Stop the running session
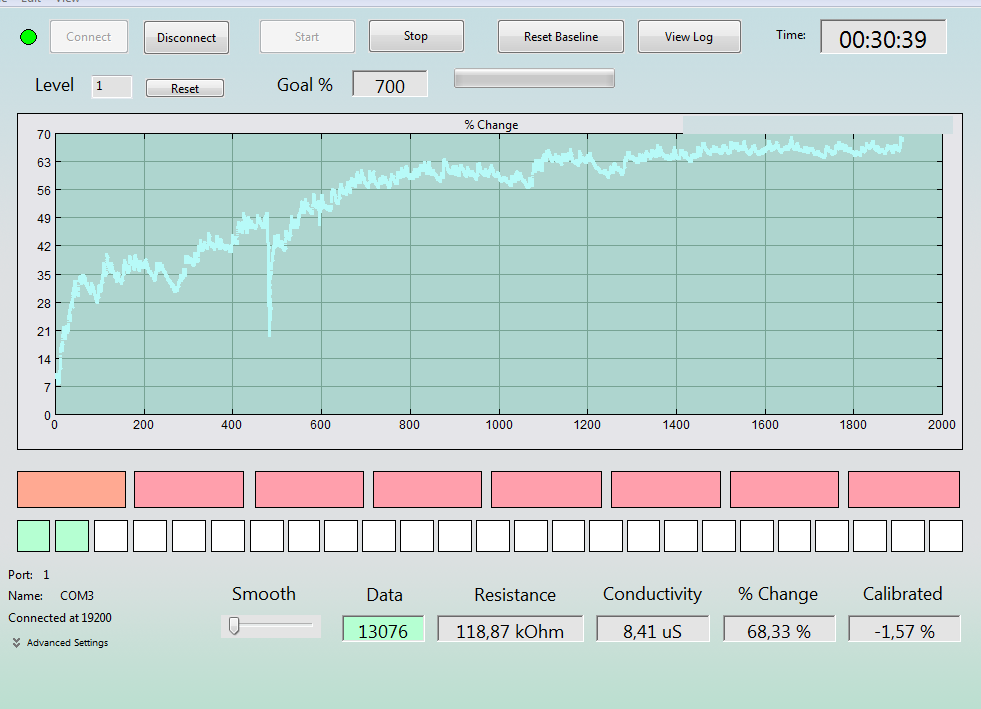This screenshot has width=981, height=709. (x=416, y=36)
